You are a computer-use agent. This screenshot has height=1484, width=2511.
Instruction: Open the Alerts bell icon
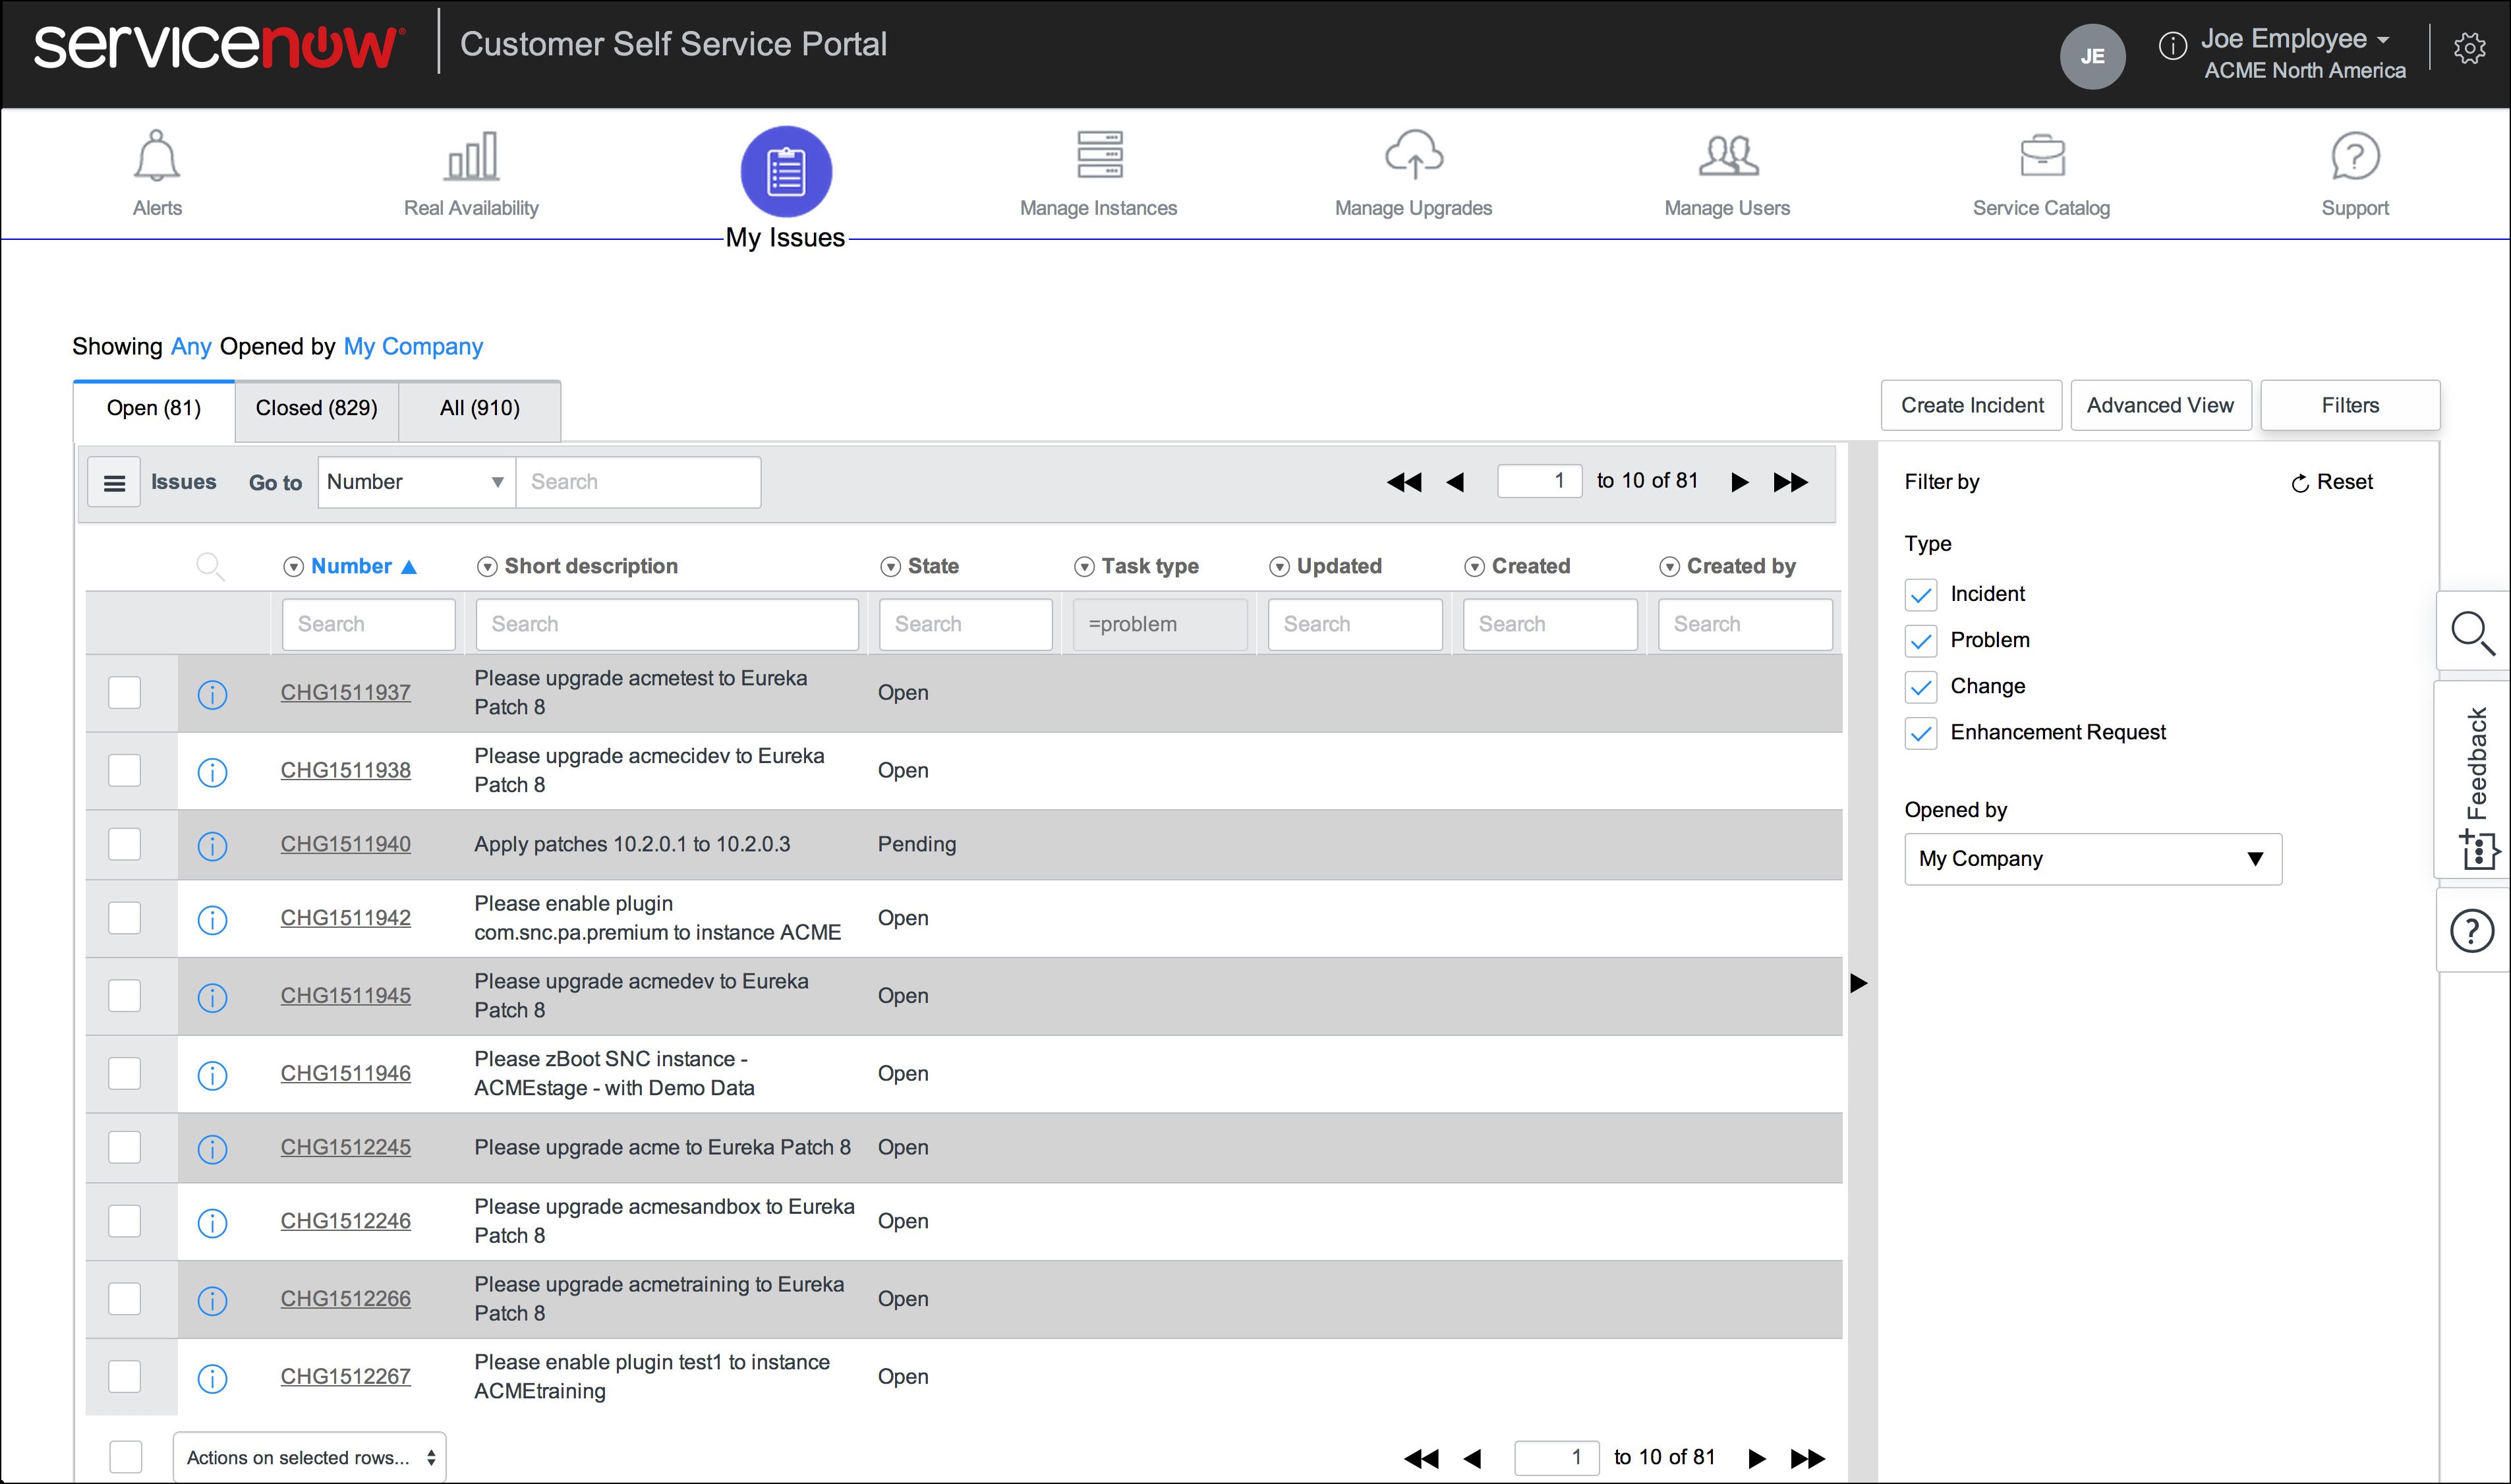coord(157,156)
